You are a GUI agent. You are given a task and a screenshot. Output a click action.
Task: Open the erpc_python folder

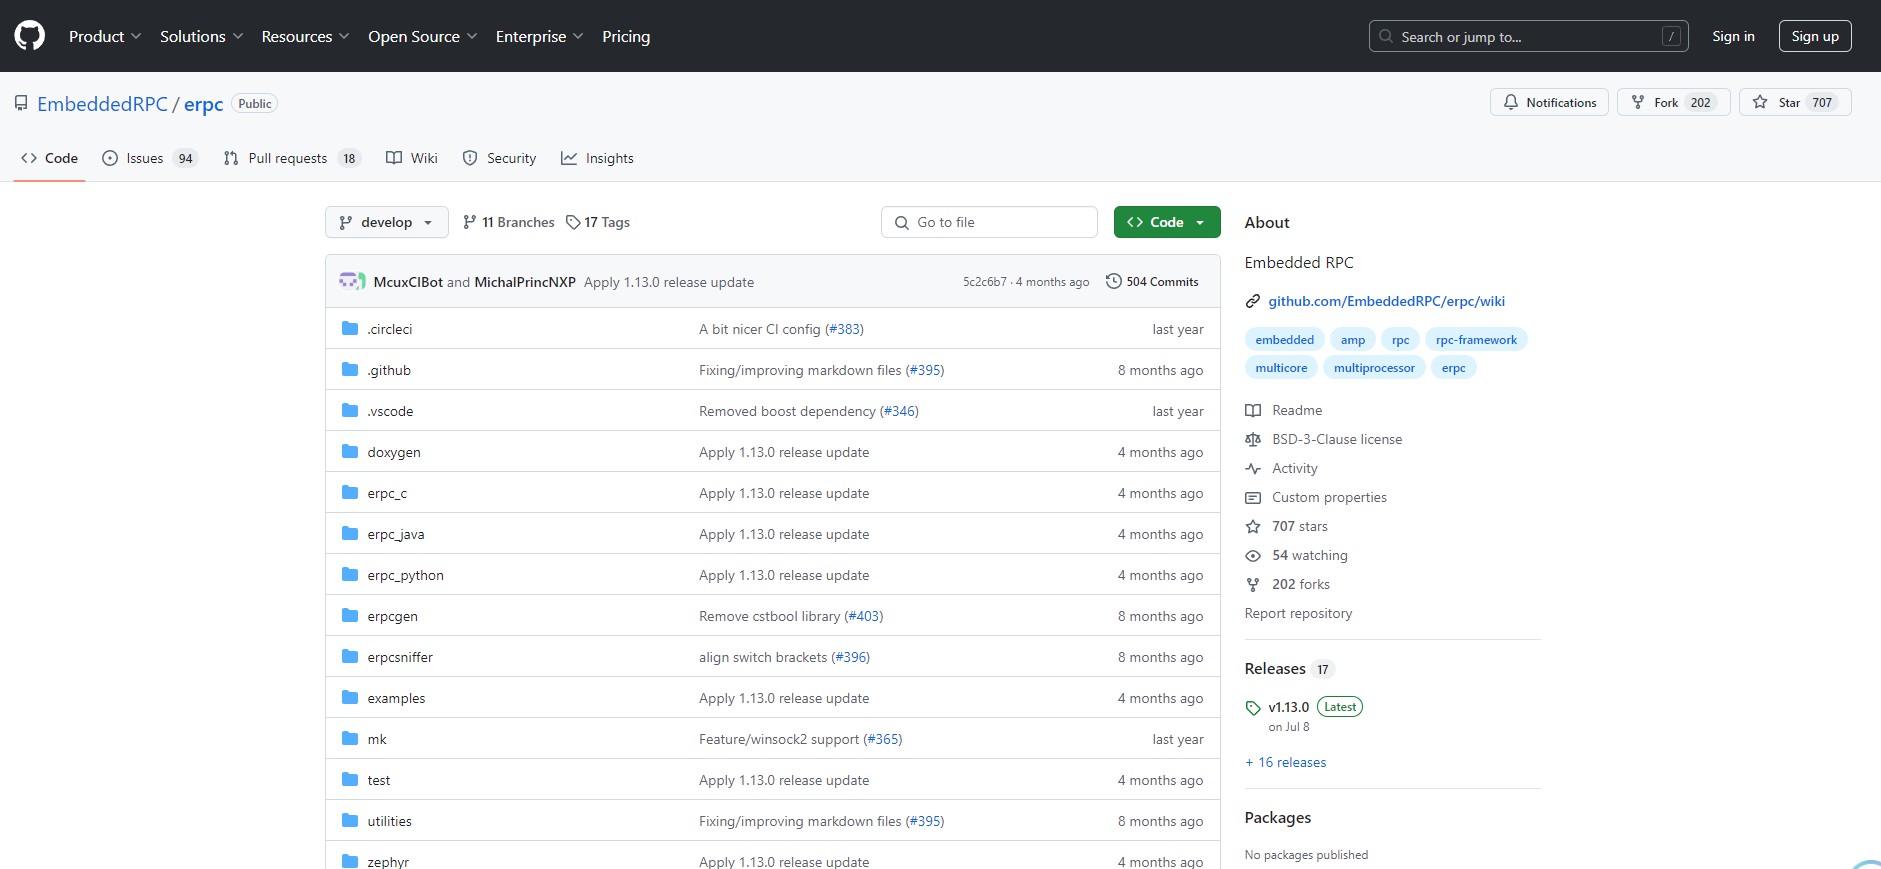coord(405,575)
